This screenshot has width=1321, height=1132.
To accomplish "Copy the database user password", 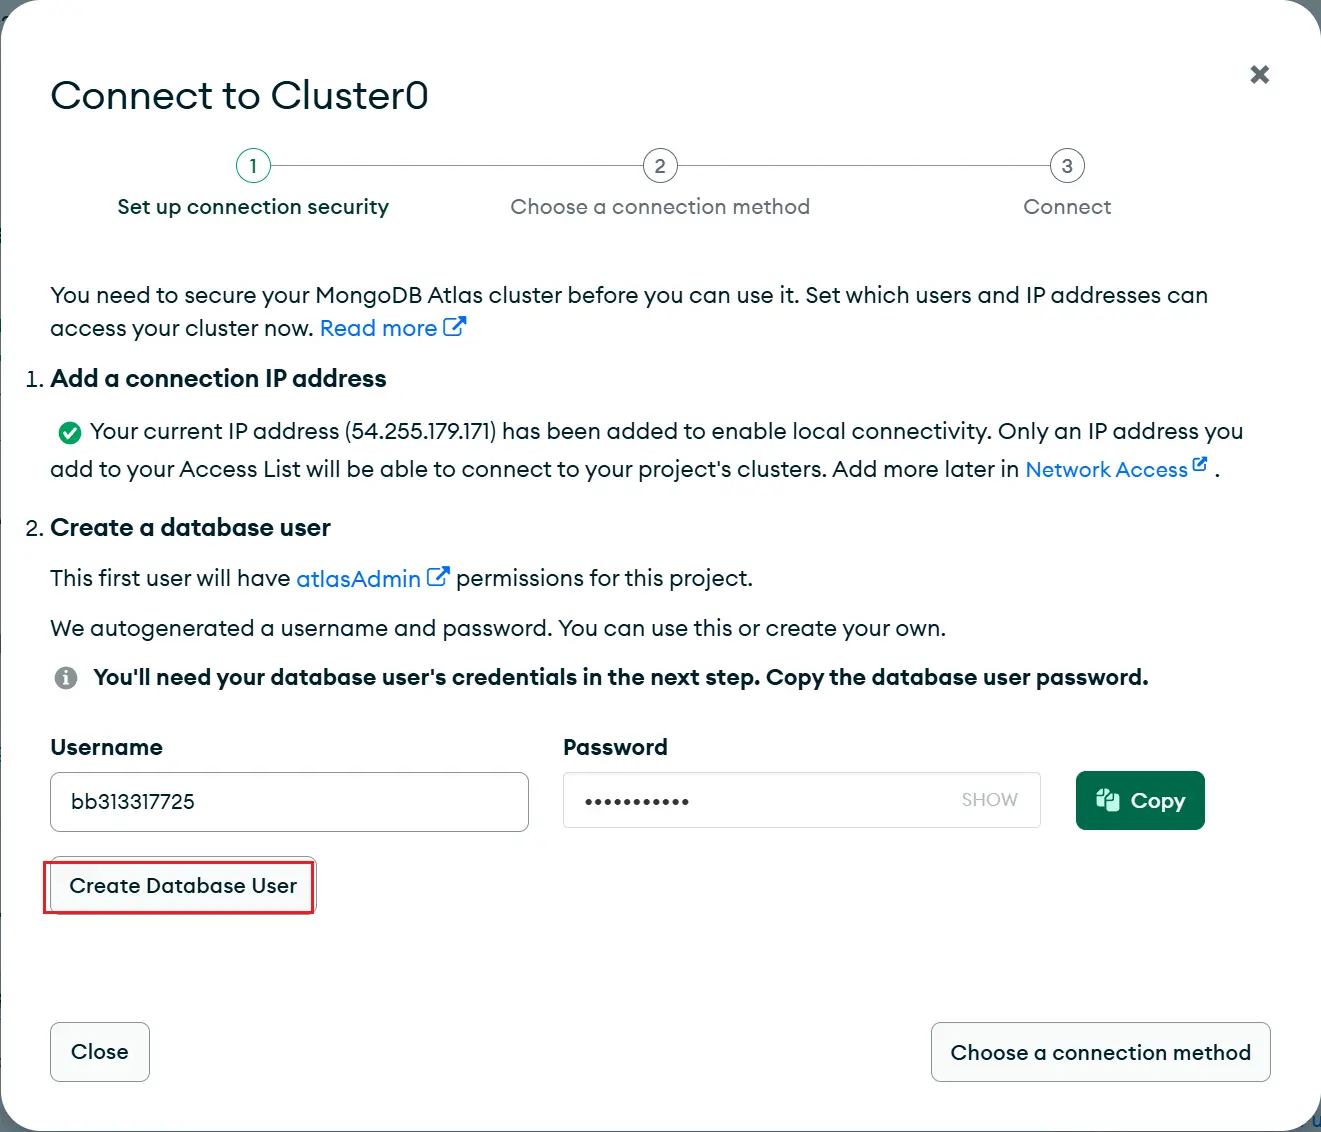I will (1140, 801).
